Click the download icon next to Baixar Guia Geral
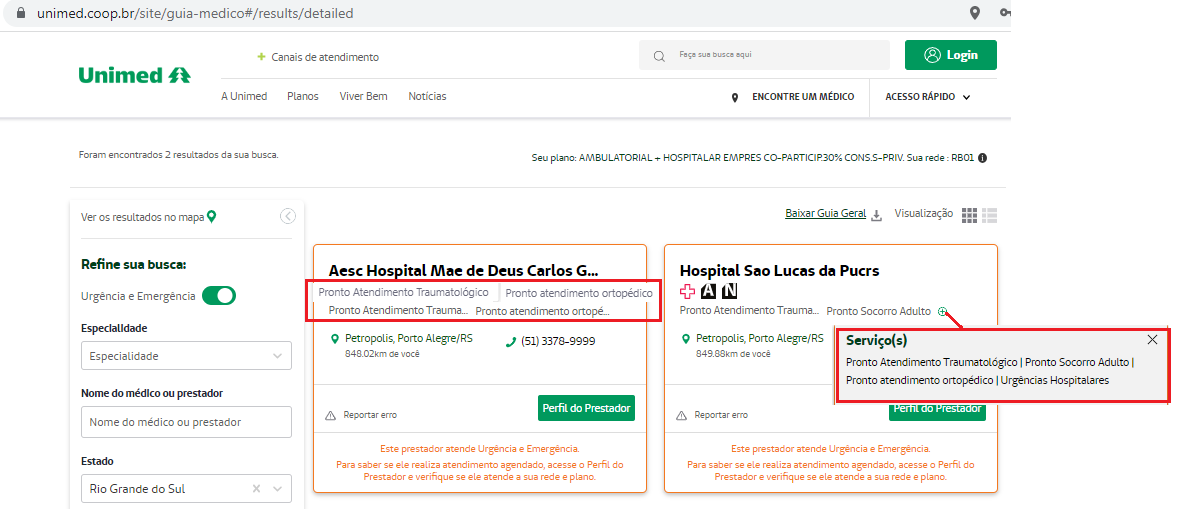Image resolution: width=1201 pixels, height=522 pixels. click(x=877, y=215)
